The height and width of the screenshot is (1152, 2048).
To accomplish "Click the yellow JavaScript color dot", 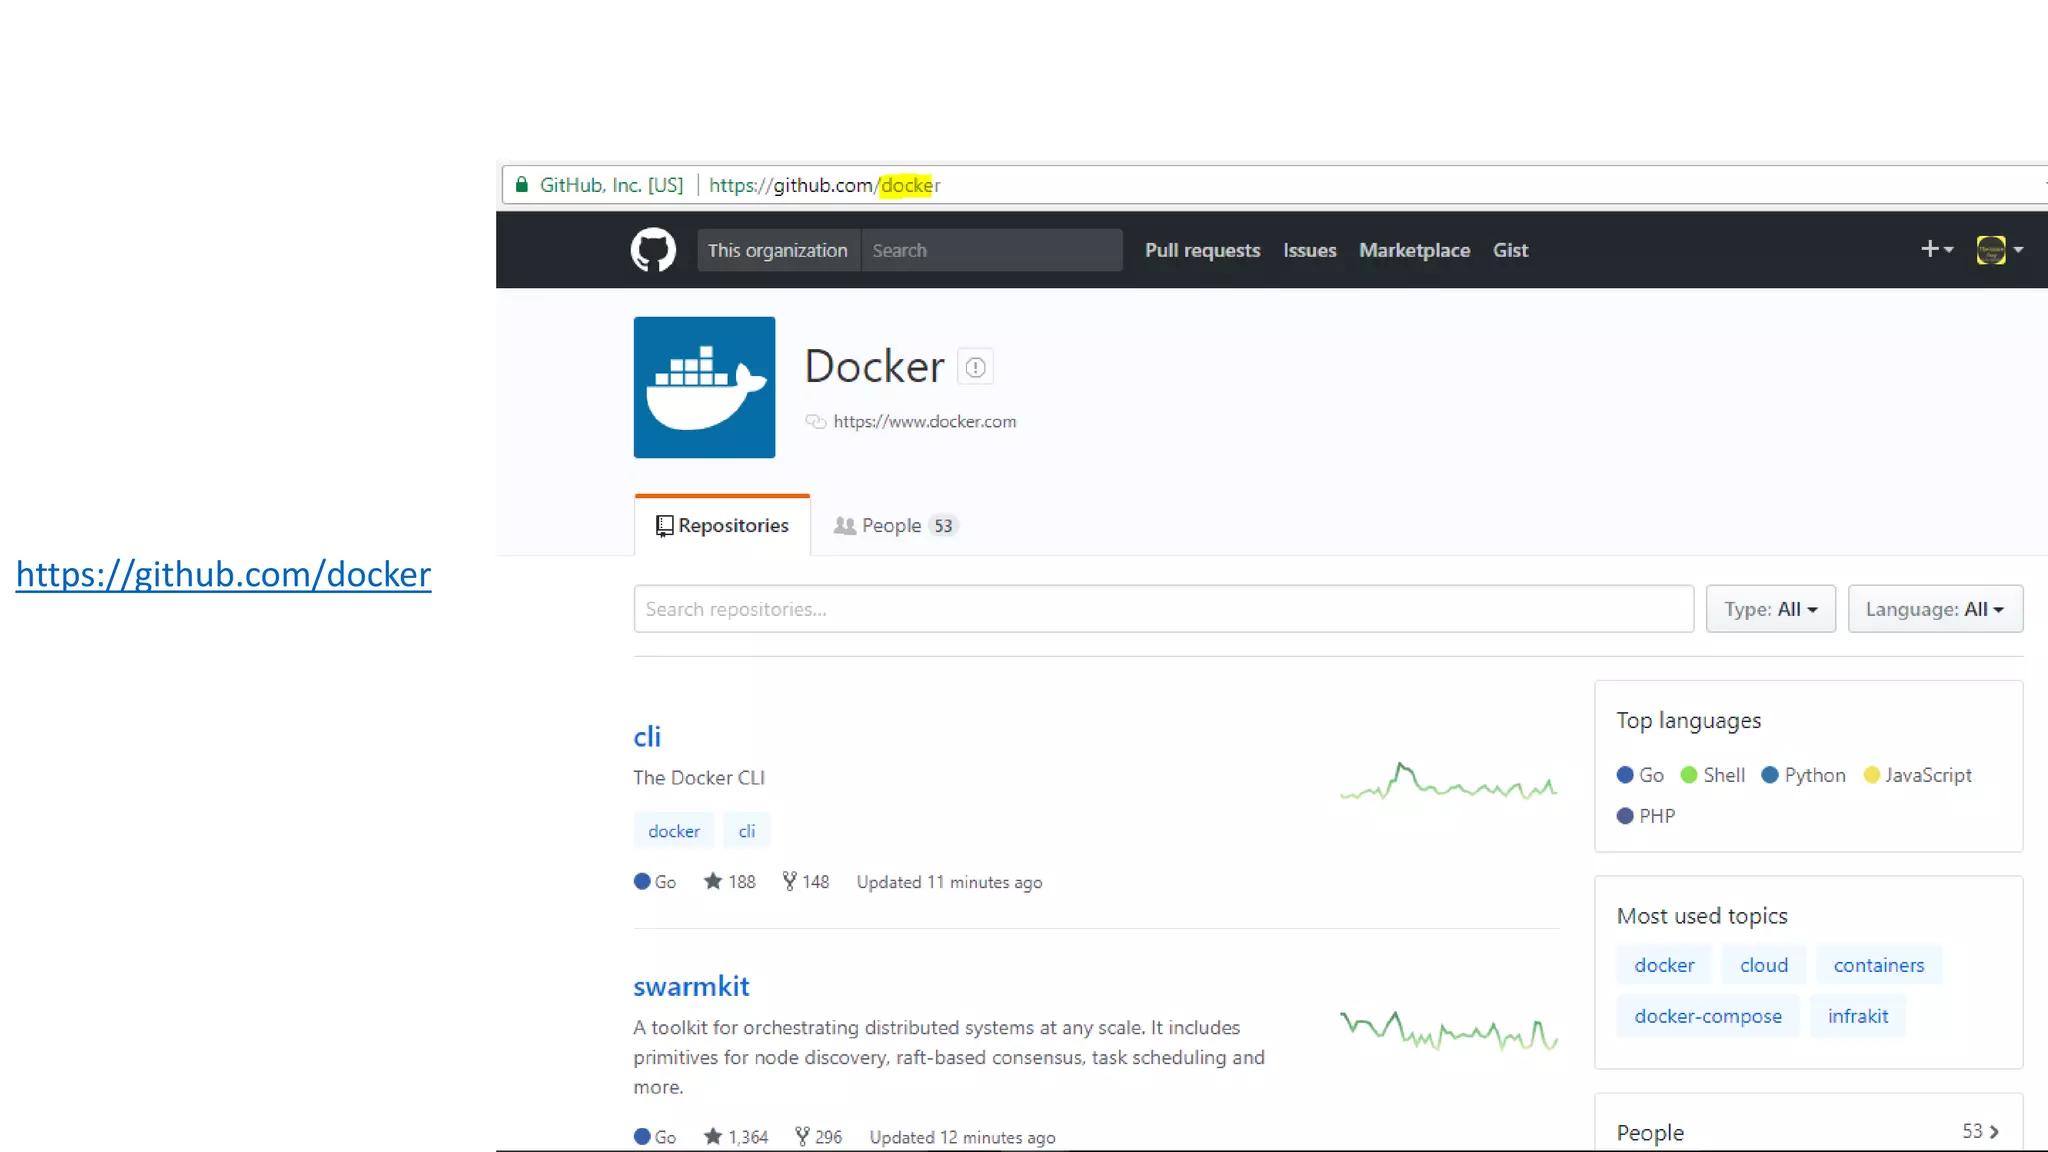I will (1872, 775).
